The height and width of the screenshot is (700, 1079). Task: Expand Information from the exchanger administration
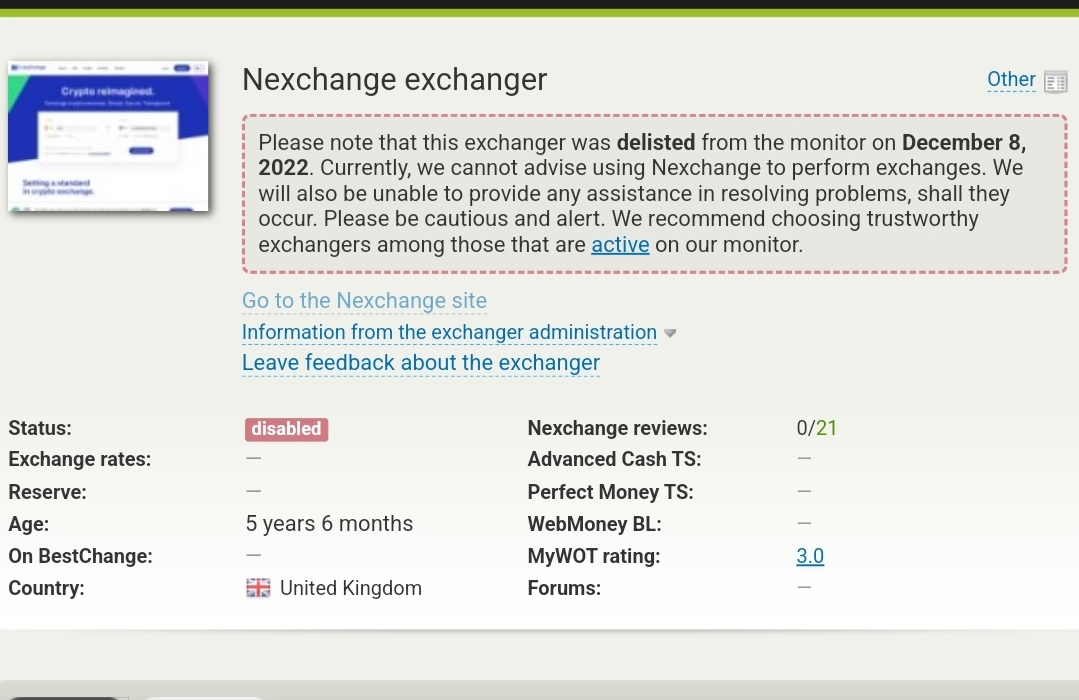click(x=449, y=332)
